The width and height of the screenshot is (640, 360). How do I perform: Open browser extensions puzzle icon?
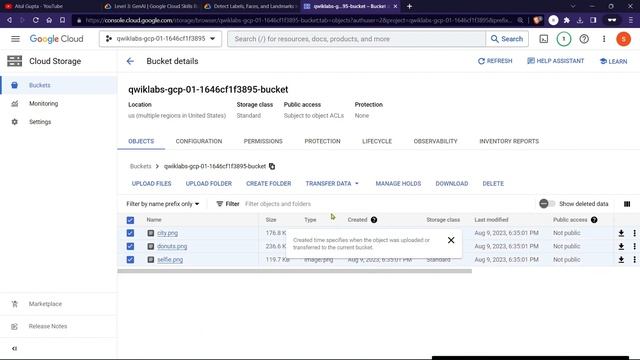(x=567, y=20)
